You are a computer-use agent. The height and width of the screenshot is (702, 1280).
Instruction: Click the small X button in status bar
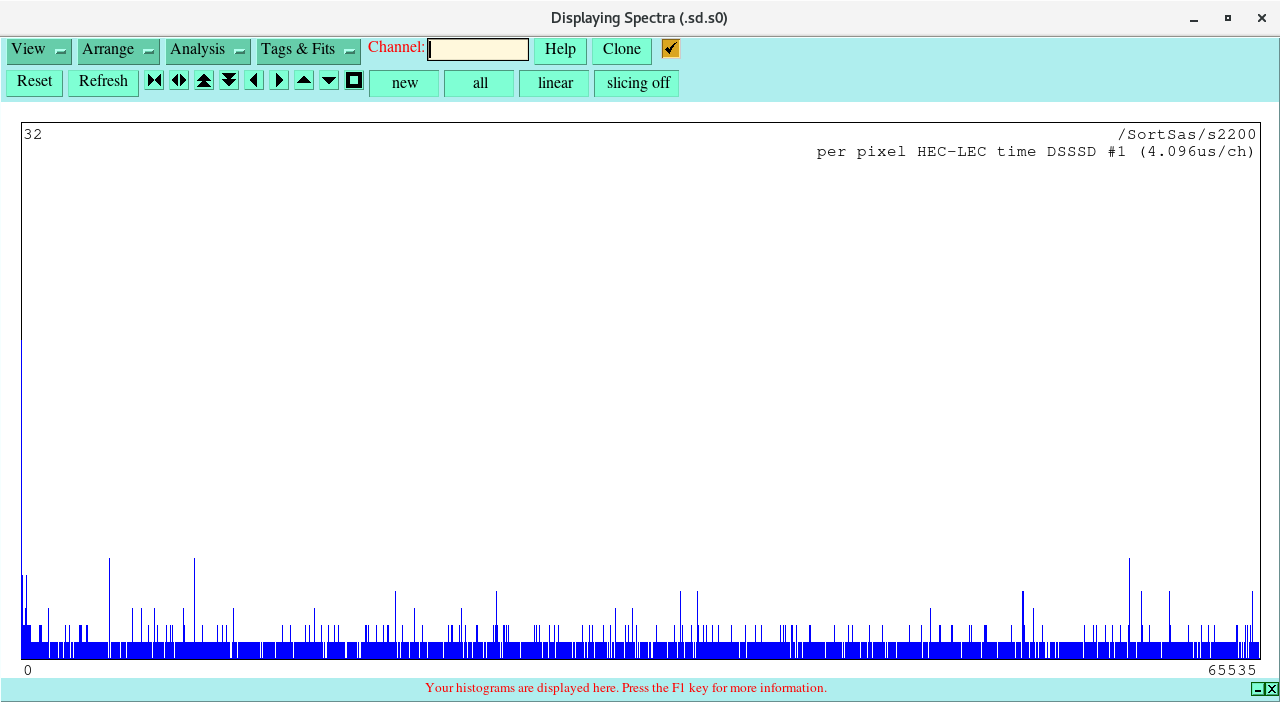tap(1272, 689)
